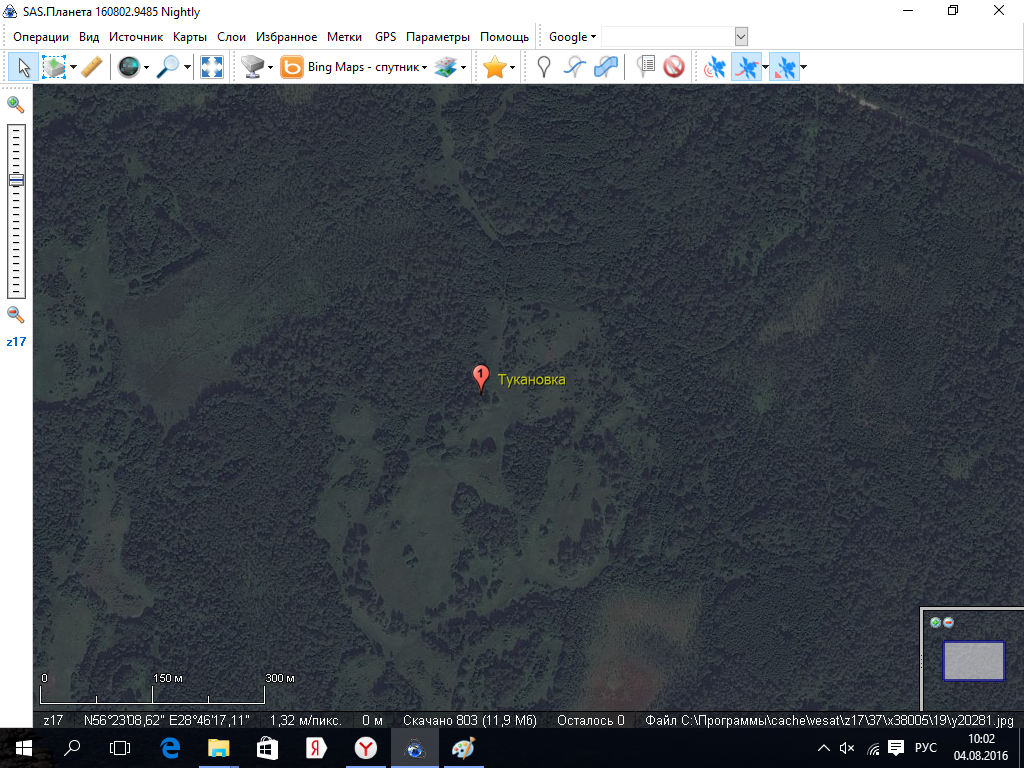The height and width of the screenshot is (768, 1024).
Task: Click the tile source cache/internet icon
Action: (252, 67)
